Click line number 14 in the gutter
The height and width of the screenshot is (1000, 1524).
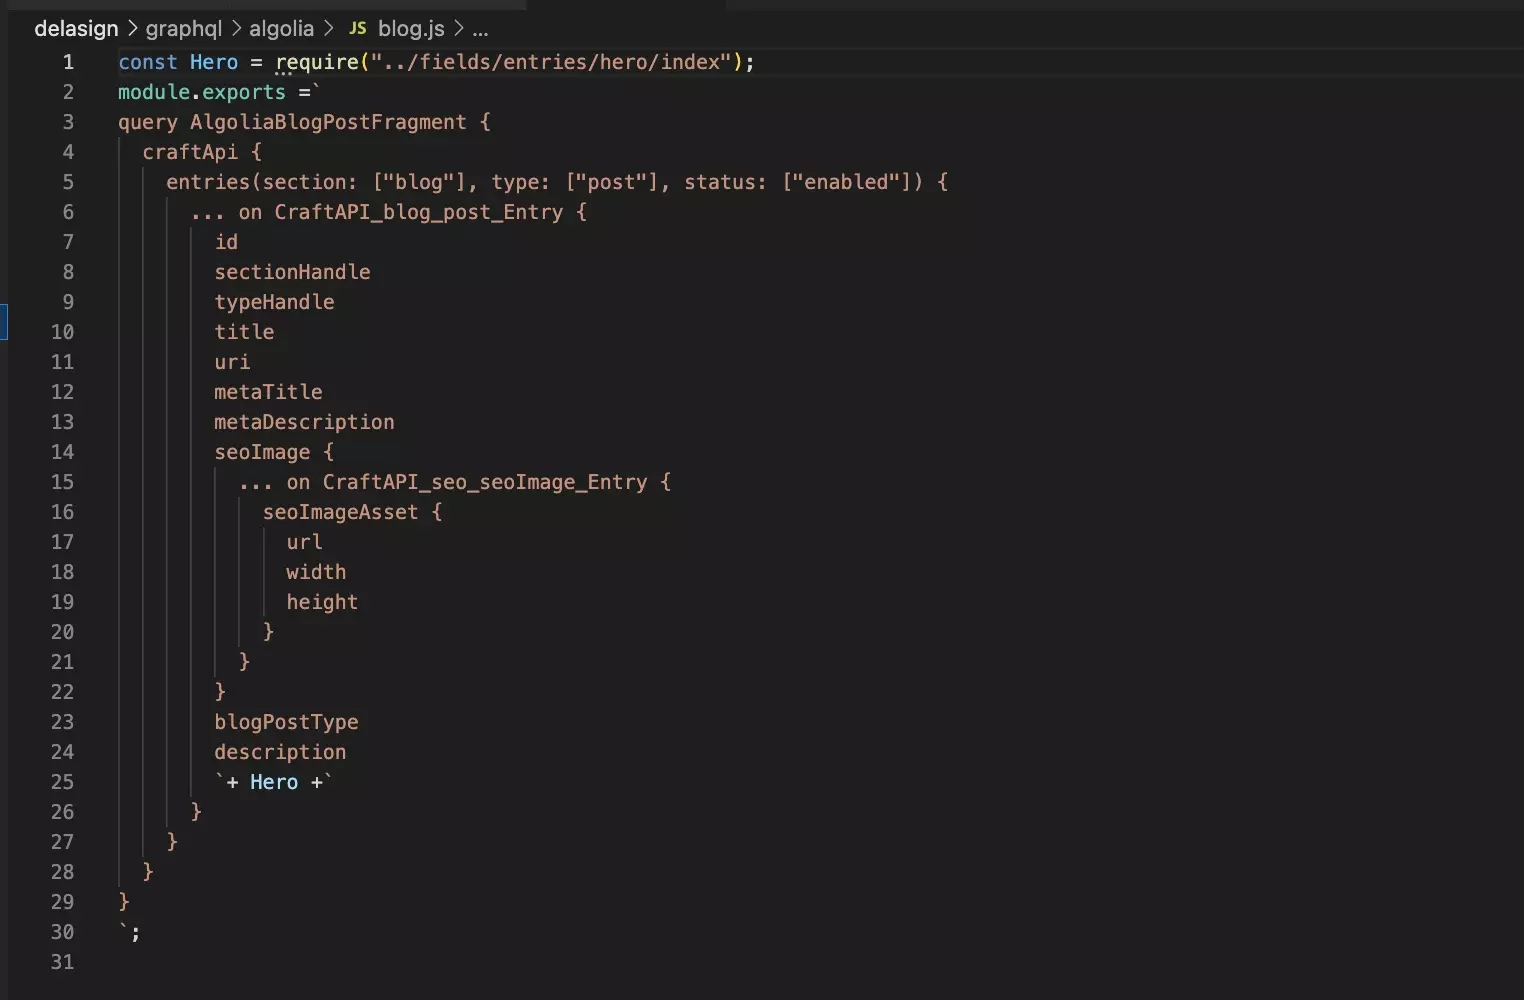pos(62,452)
